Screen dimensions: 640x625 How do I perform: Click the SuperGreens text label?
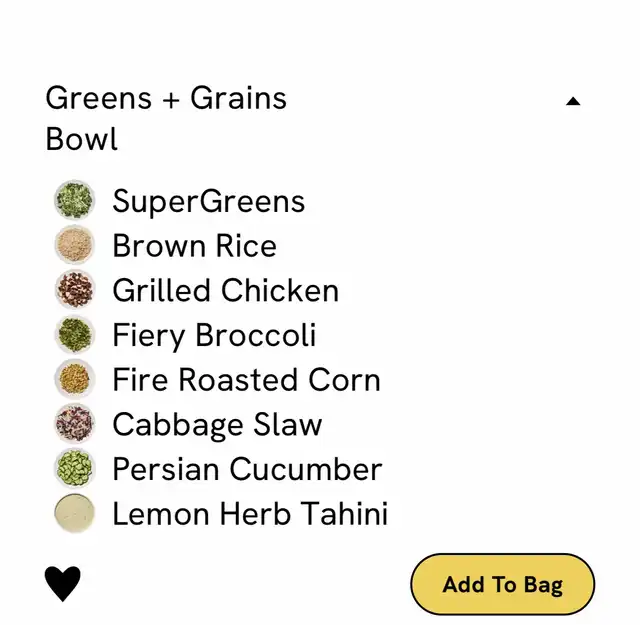pyautogui.click(x=209, y=201)
